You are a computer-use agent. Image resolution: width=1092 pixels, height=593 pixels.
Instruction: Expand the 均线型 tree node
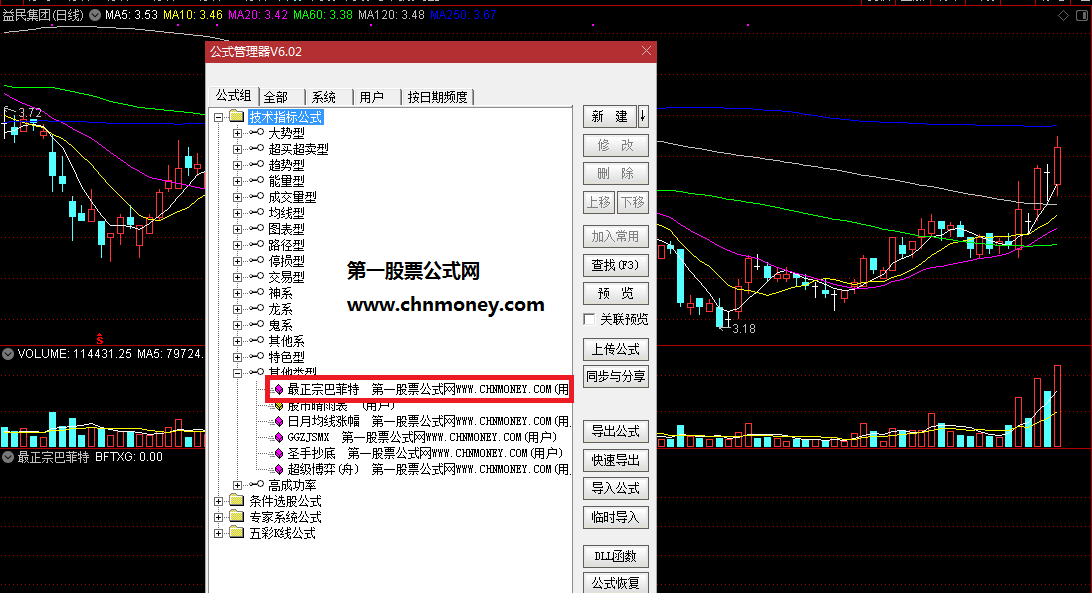[237, 213]
